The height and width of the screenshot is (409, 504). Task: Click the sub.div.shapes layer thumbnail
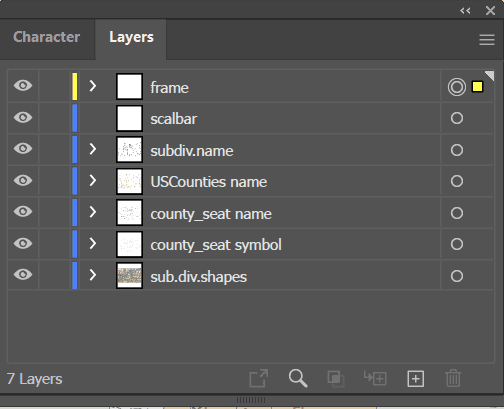[x=129, y=275]
